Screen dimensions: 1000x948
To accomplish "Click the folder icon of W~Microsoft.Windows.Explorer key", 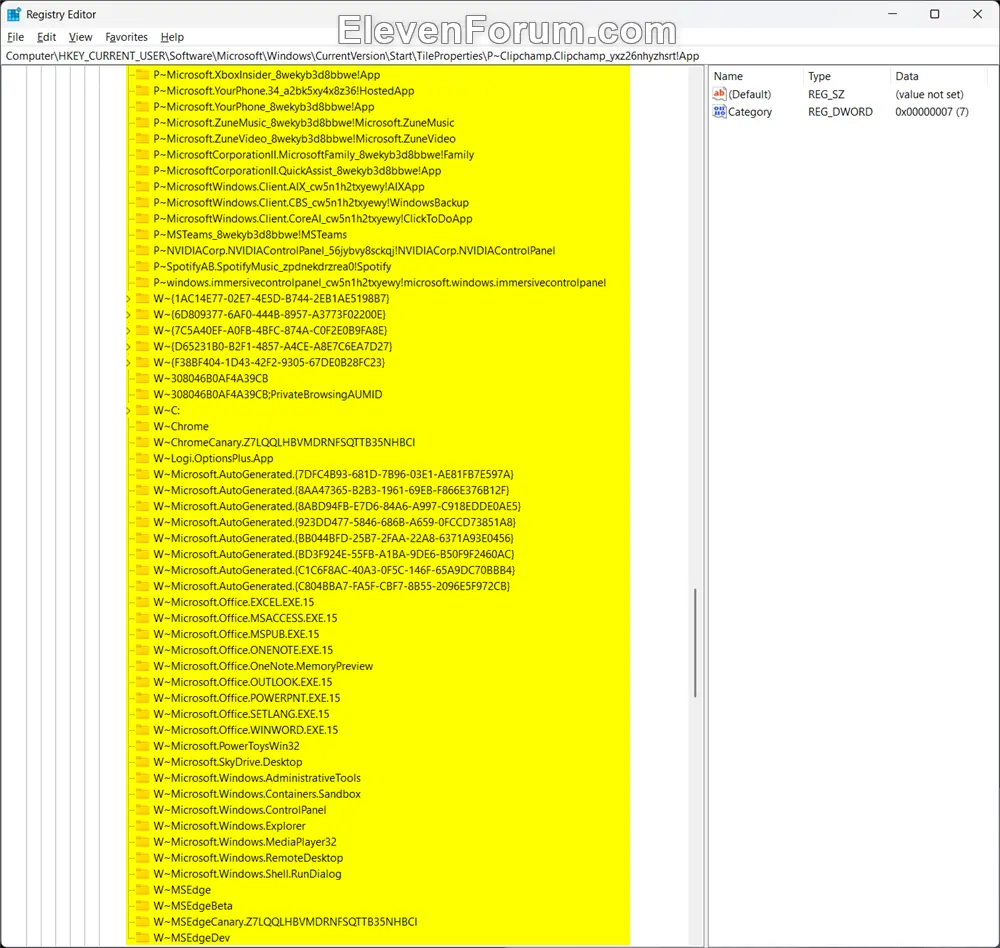I will coord(142,826).
